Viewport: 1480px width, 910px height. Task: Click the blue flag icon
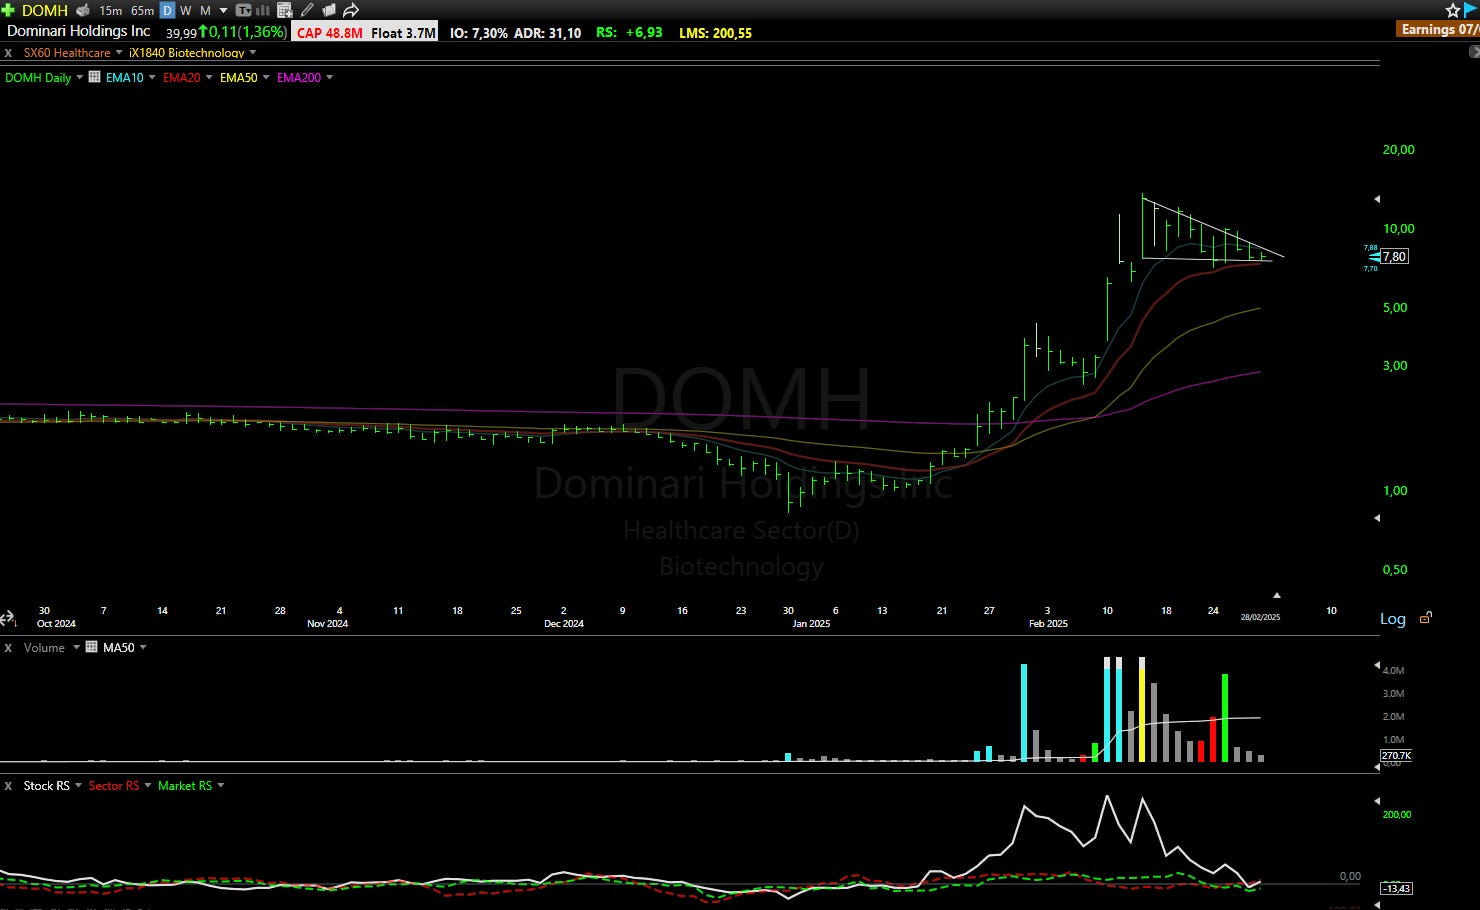tap(1471, 10)
